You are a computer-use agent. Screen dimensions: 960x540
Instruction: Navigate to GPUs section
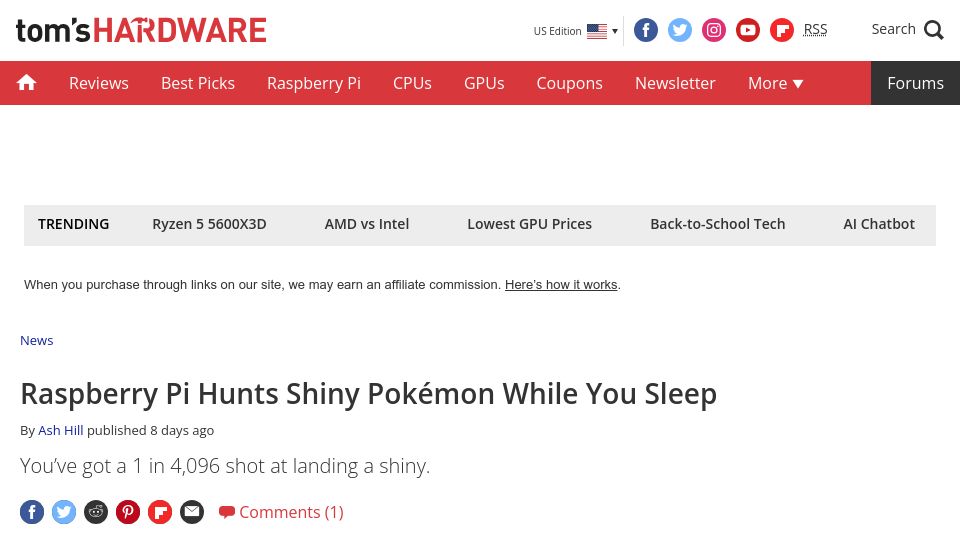coord(484,83)
